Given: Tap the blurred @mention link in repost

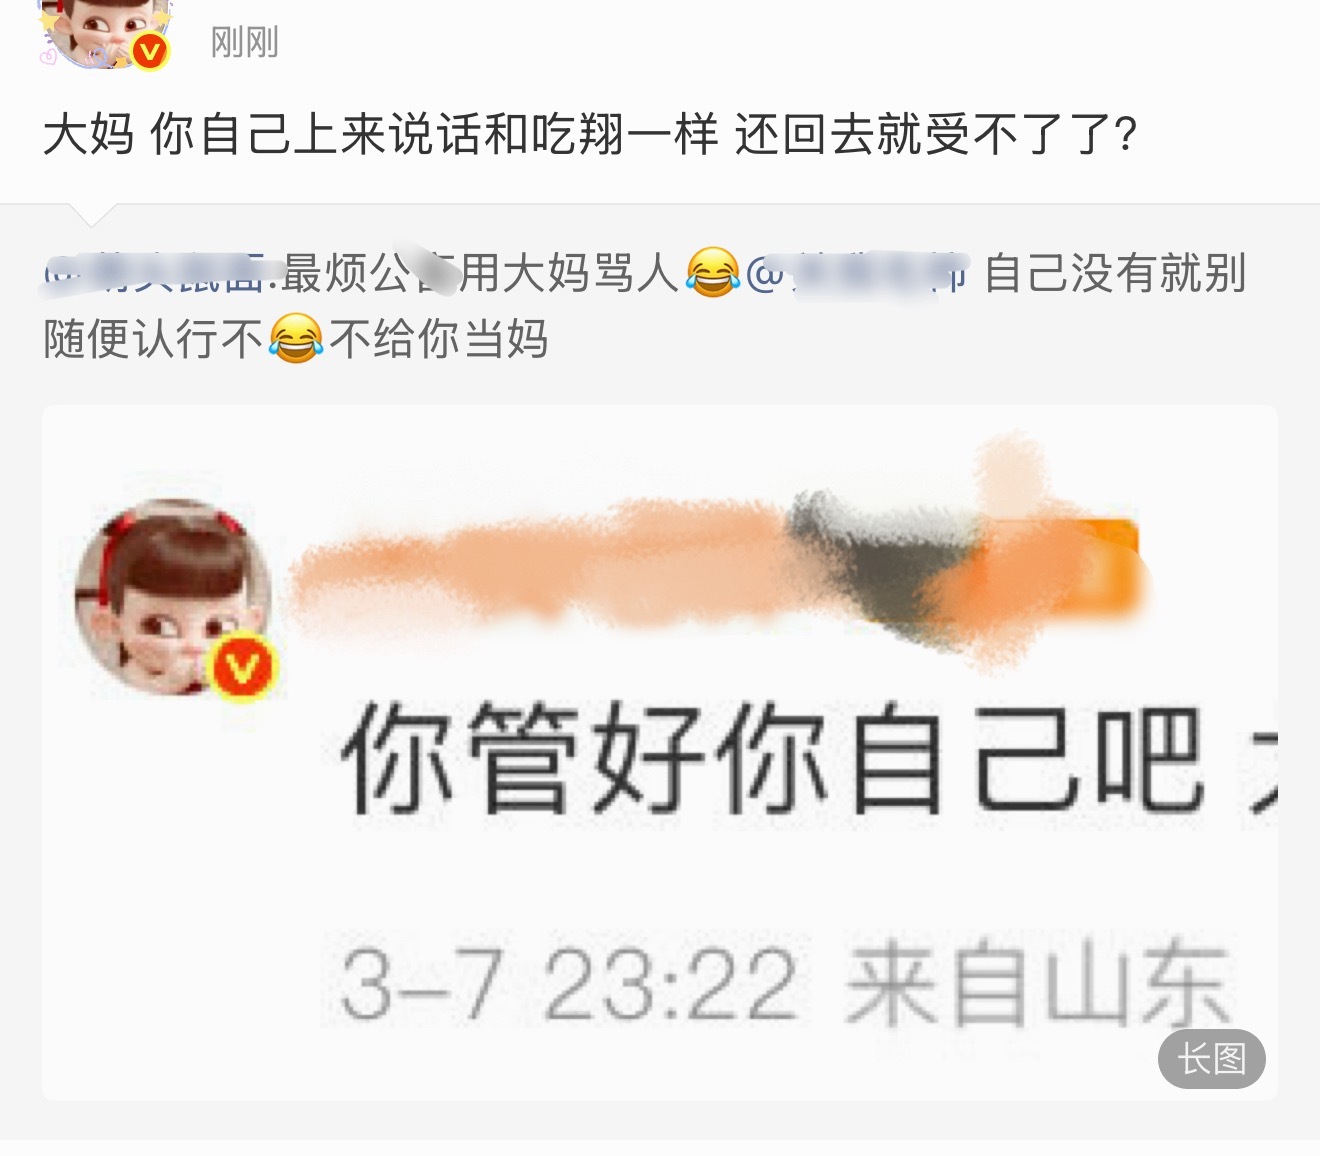Looking at the screenshot, I should point(857,273).
